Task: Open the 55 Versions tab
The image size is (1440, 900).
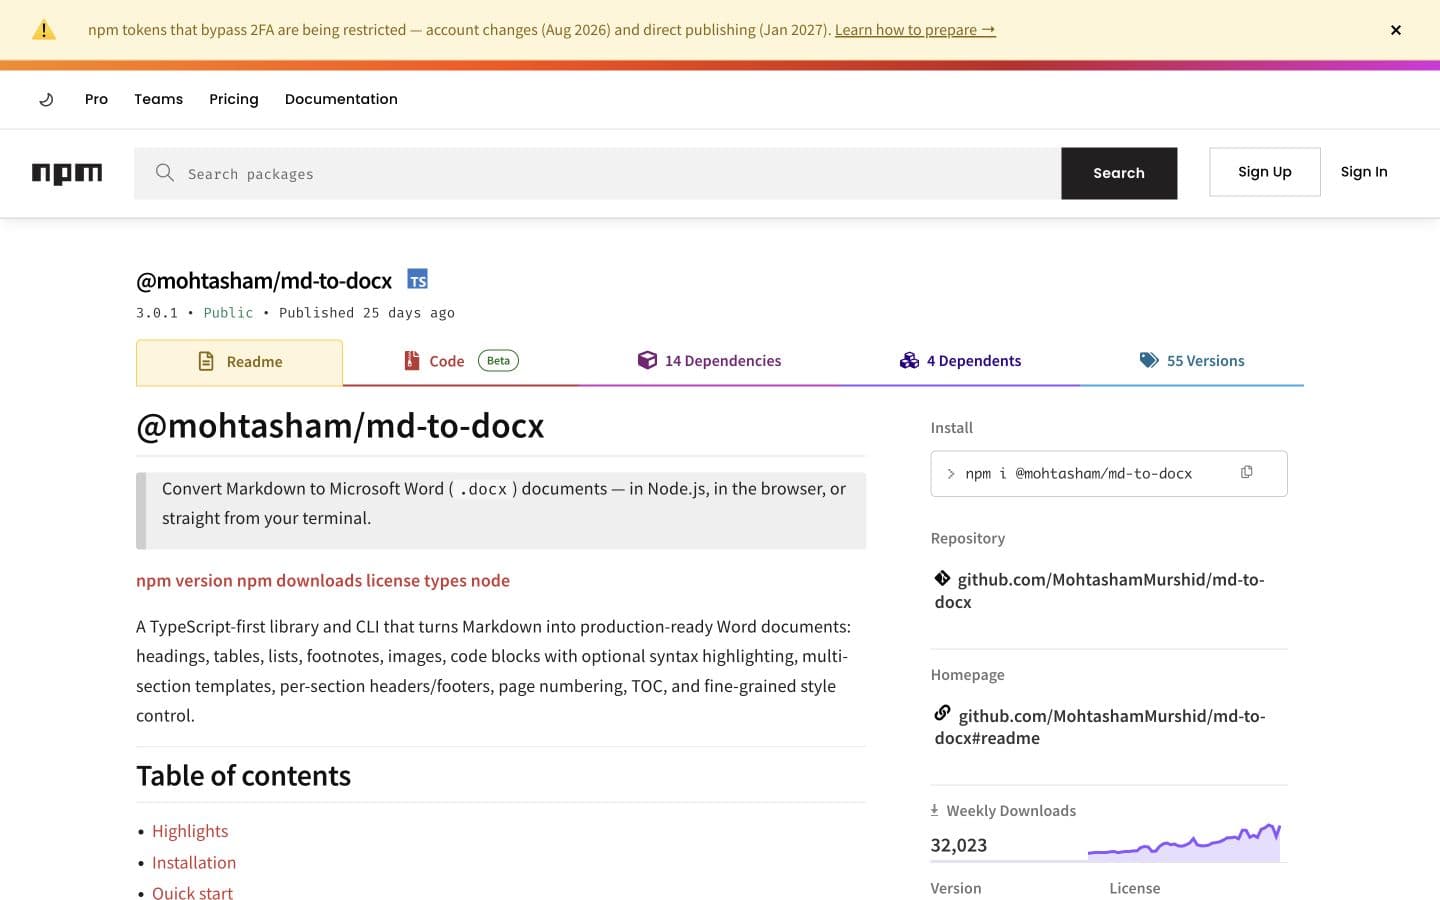Action: point(1192,361)
